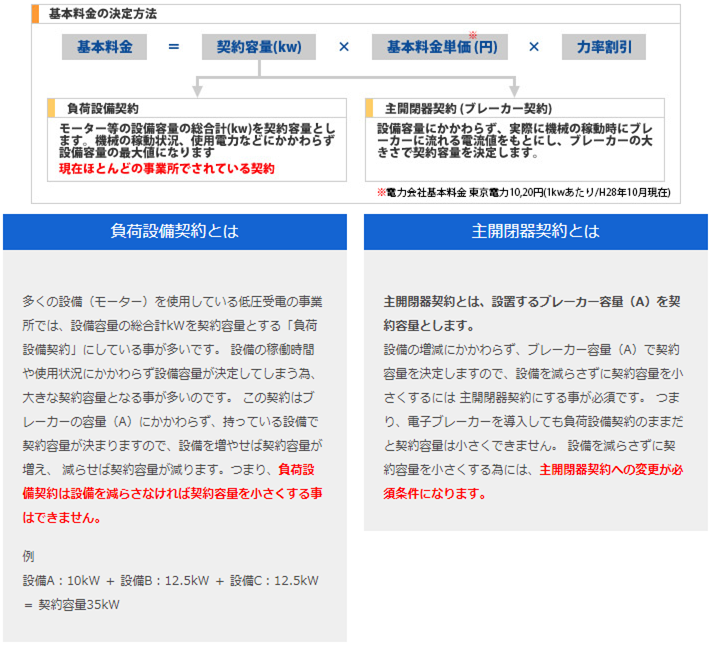Screen dimensions: 711x646
Task: Click bold text 約容量とします。
Action: point(429,325)
